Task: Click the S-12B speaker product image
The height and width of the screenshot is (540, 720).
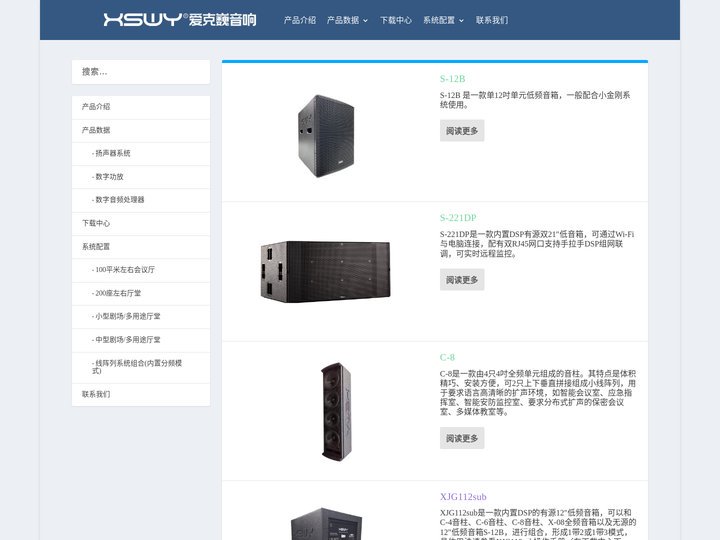Action: (x=326, y=135)
